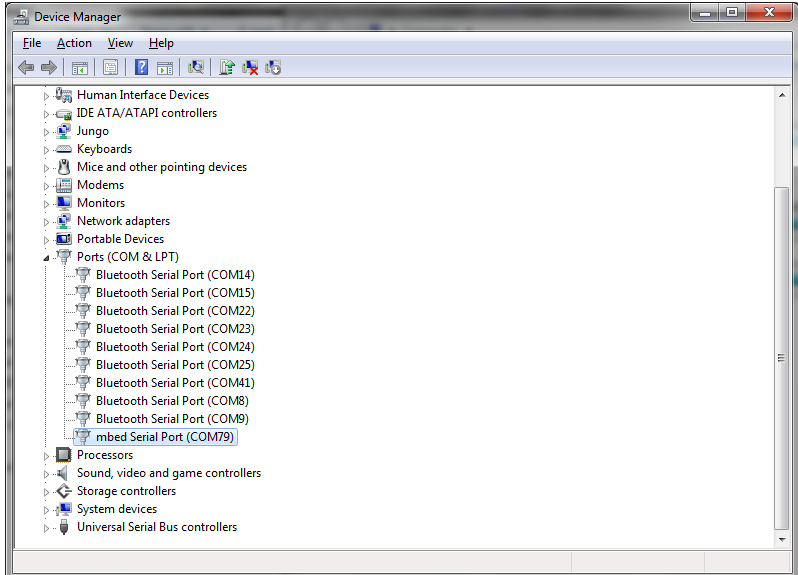Click the Disable device toolbar icon
798x575 pixels.
273,67
